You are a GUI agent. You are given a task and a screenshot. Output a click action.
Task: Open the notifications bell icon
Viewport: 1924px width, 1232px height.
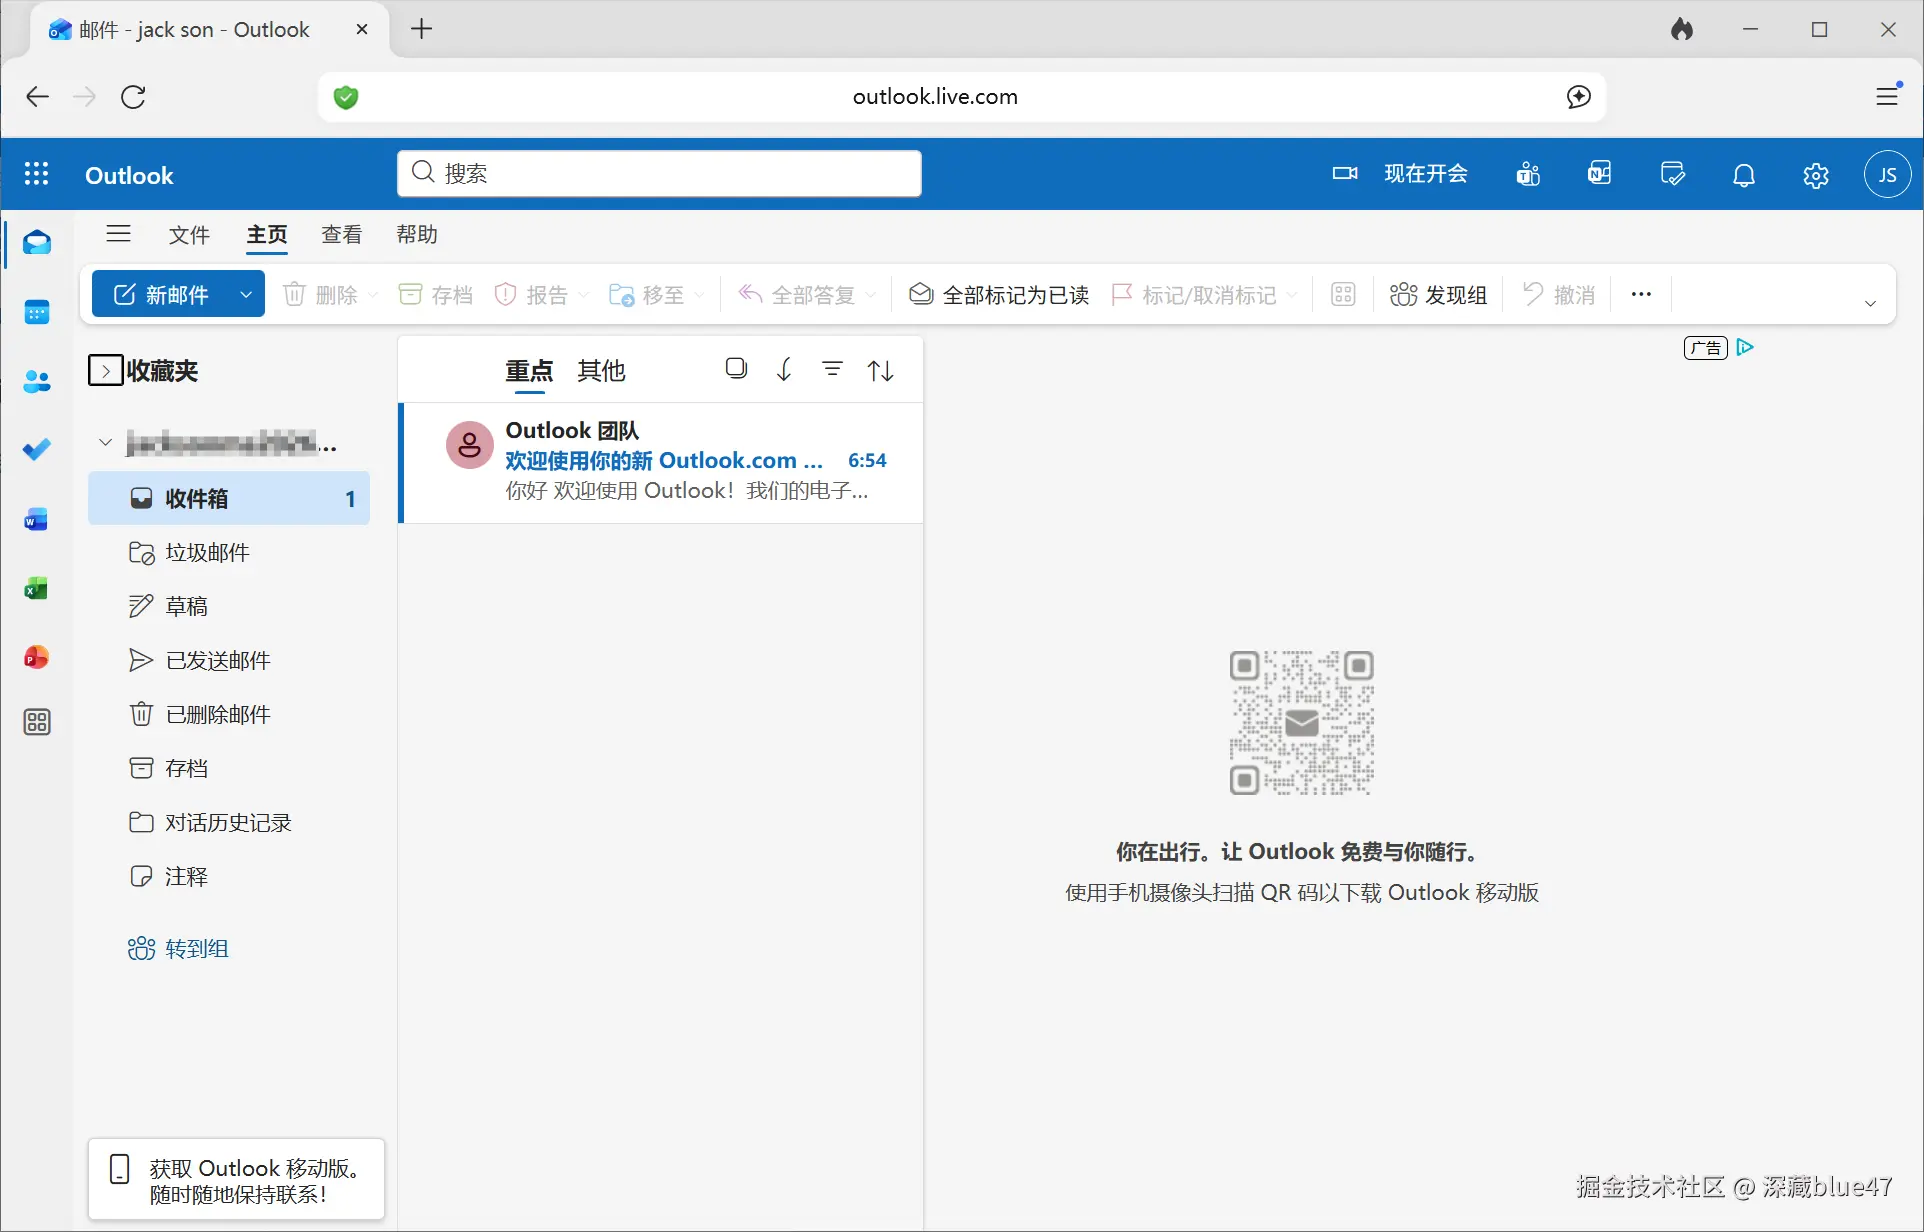pos(1743,175)
